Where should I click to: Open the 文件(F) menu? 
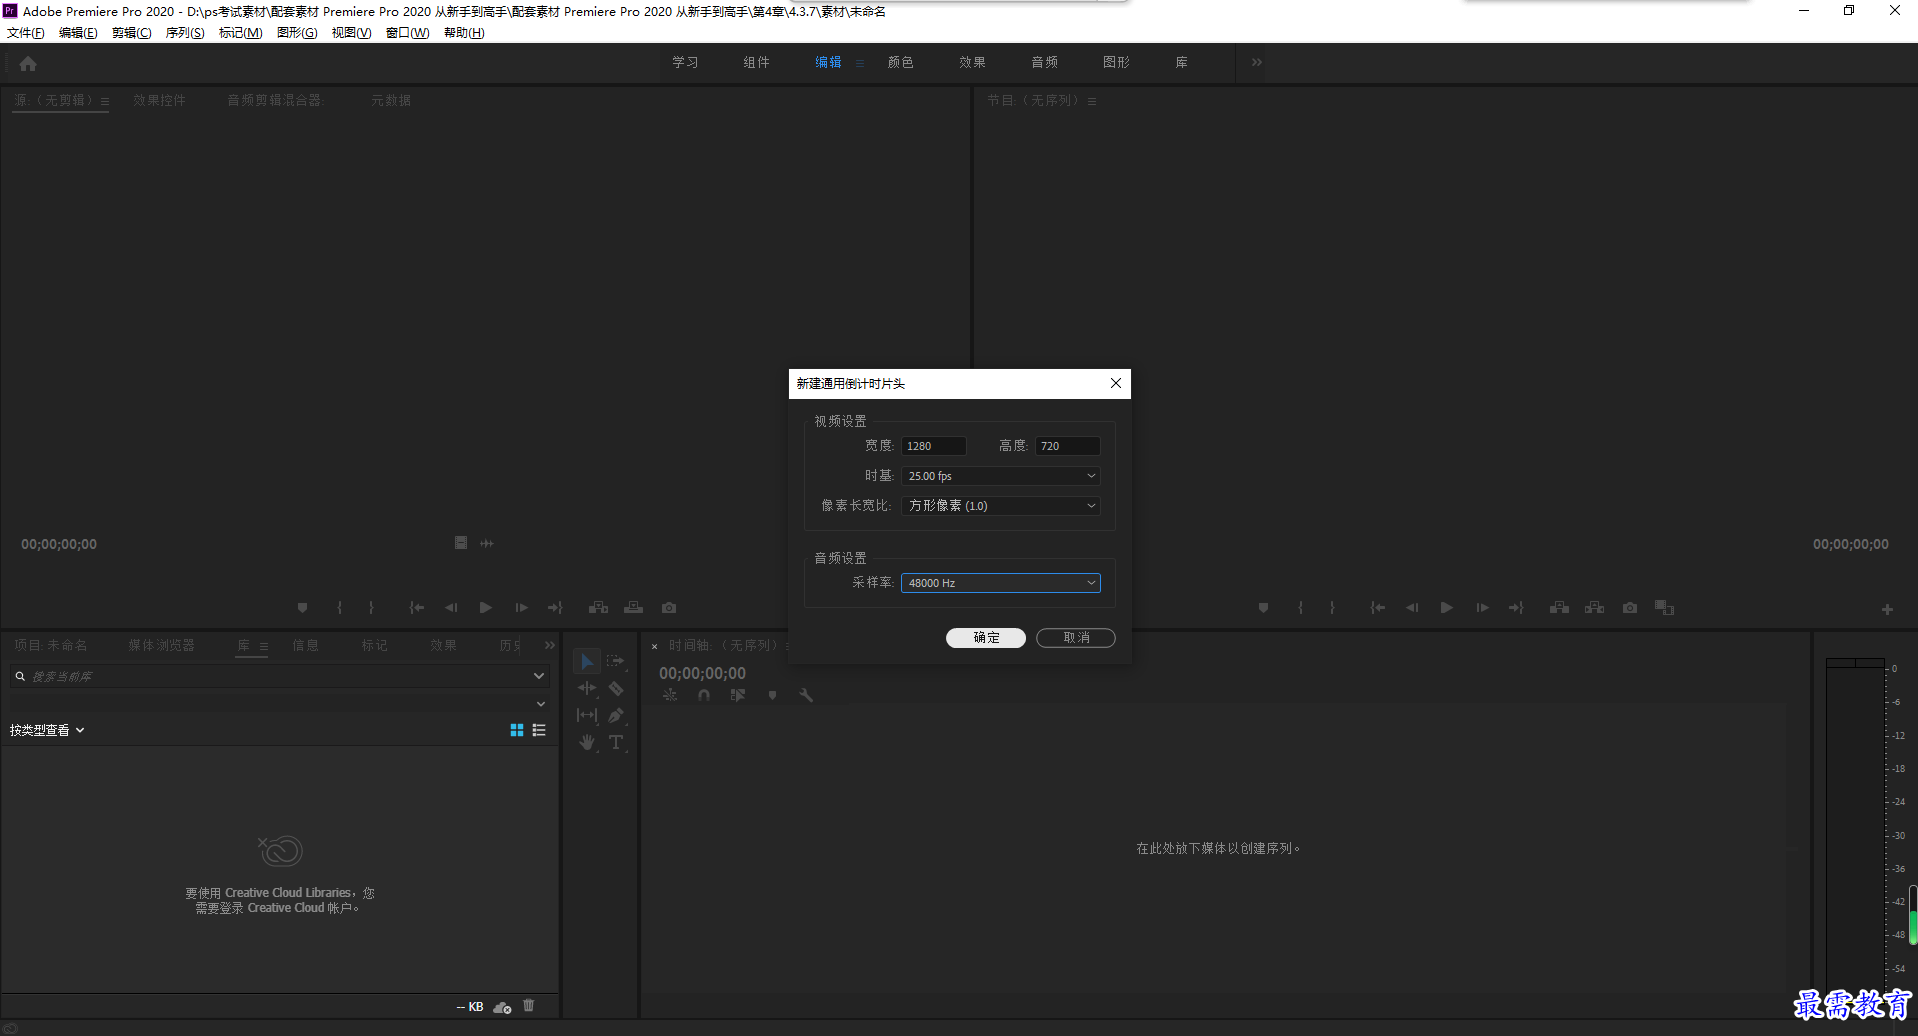coord(26,33)
